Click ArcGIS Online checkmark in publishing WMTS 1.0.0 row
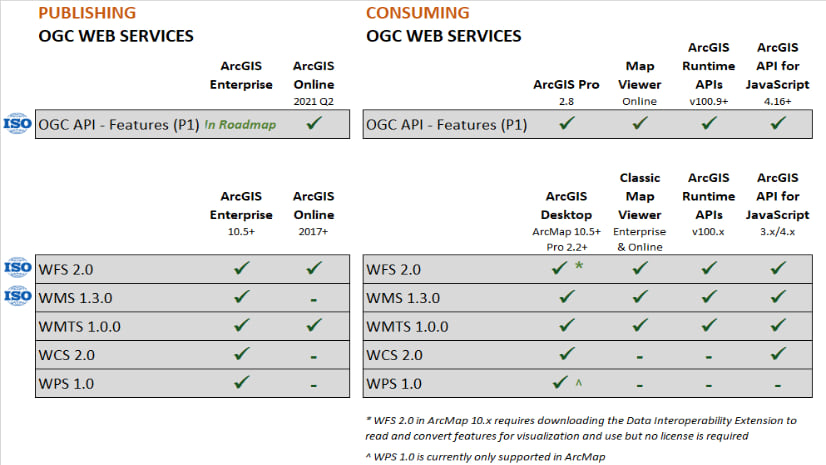 coord(313,325)
